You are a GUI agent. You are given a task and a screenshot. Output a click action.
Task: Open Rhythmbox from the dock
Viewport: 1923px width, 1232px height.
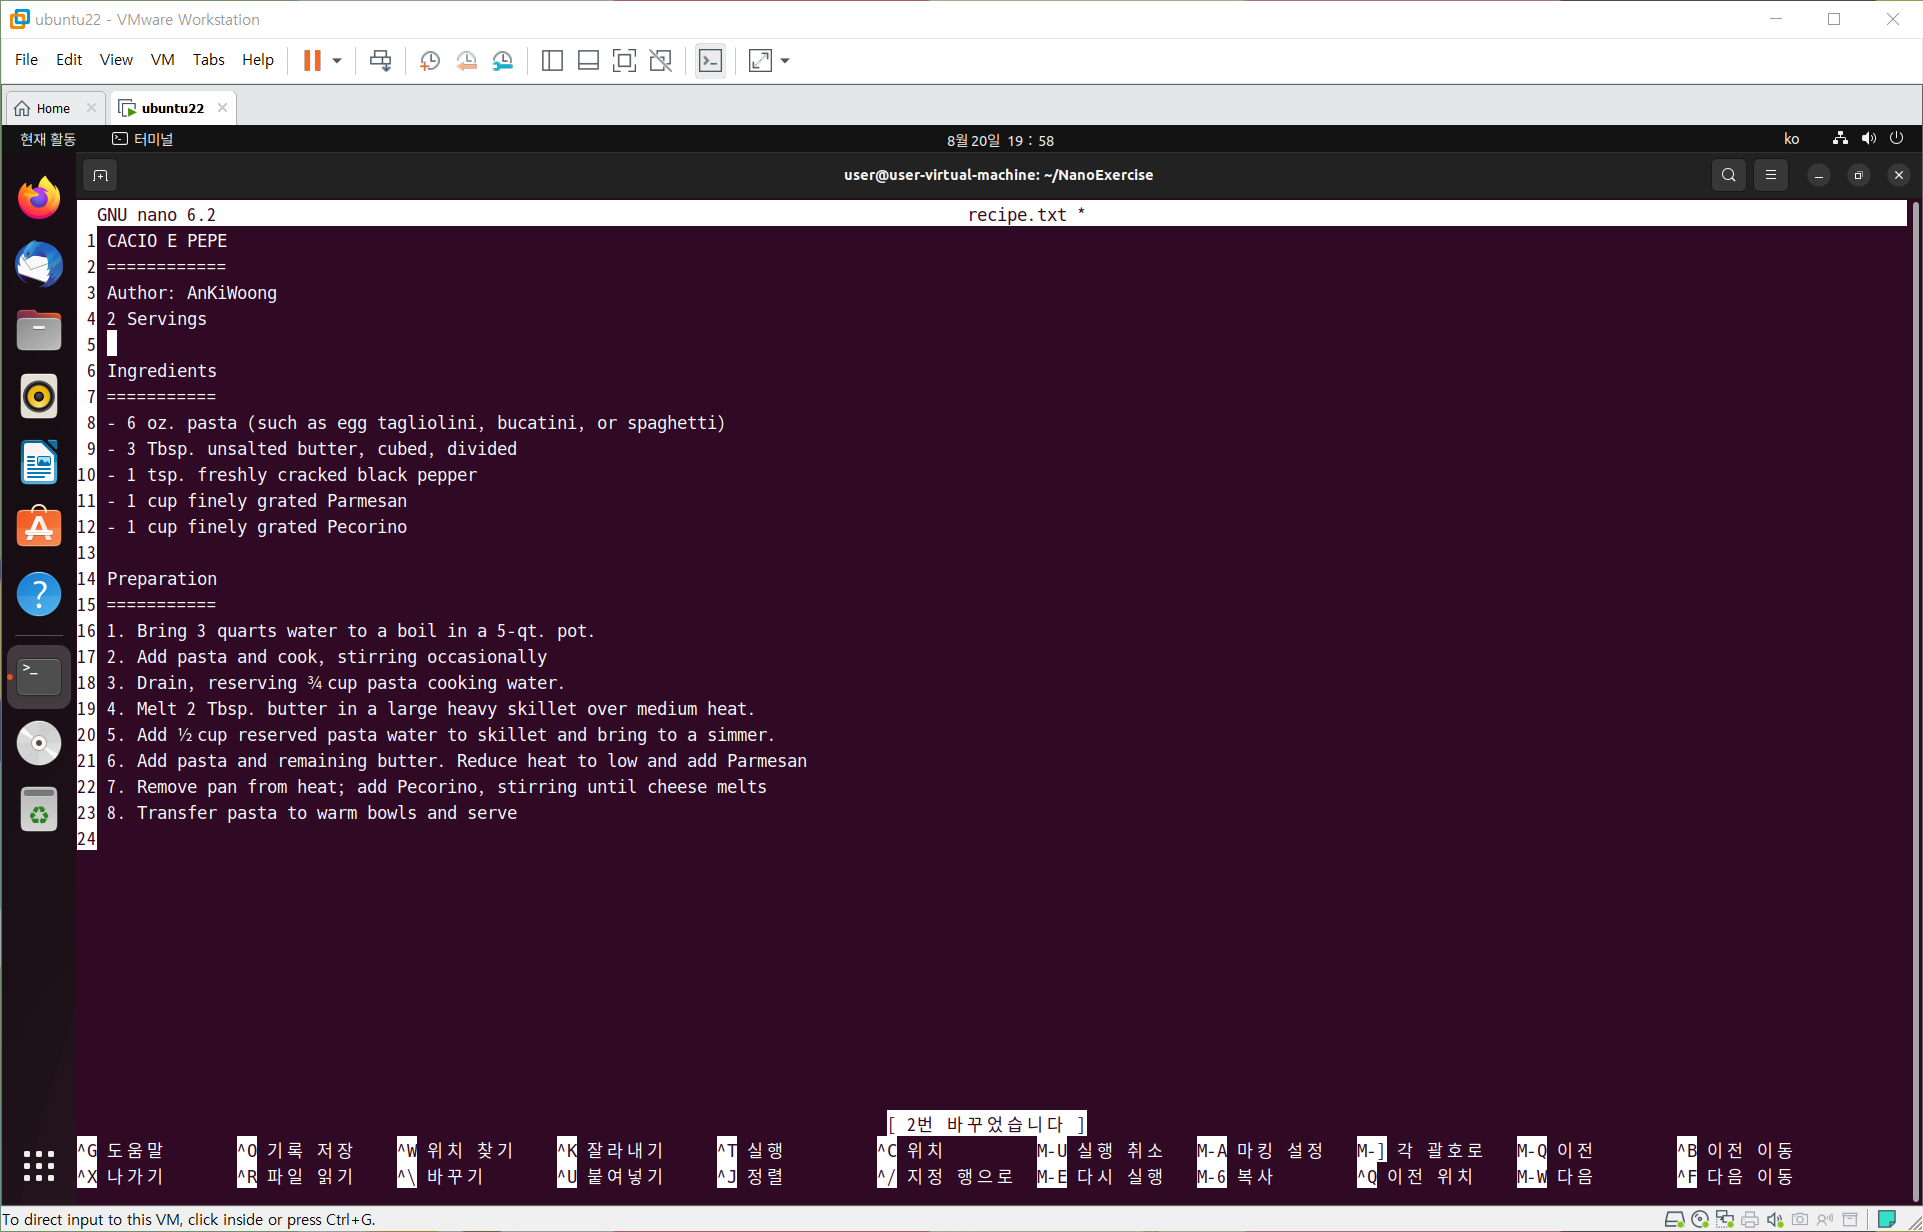click(39, 397)
